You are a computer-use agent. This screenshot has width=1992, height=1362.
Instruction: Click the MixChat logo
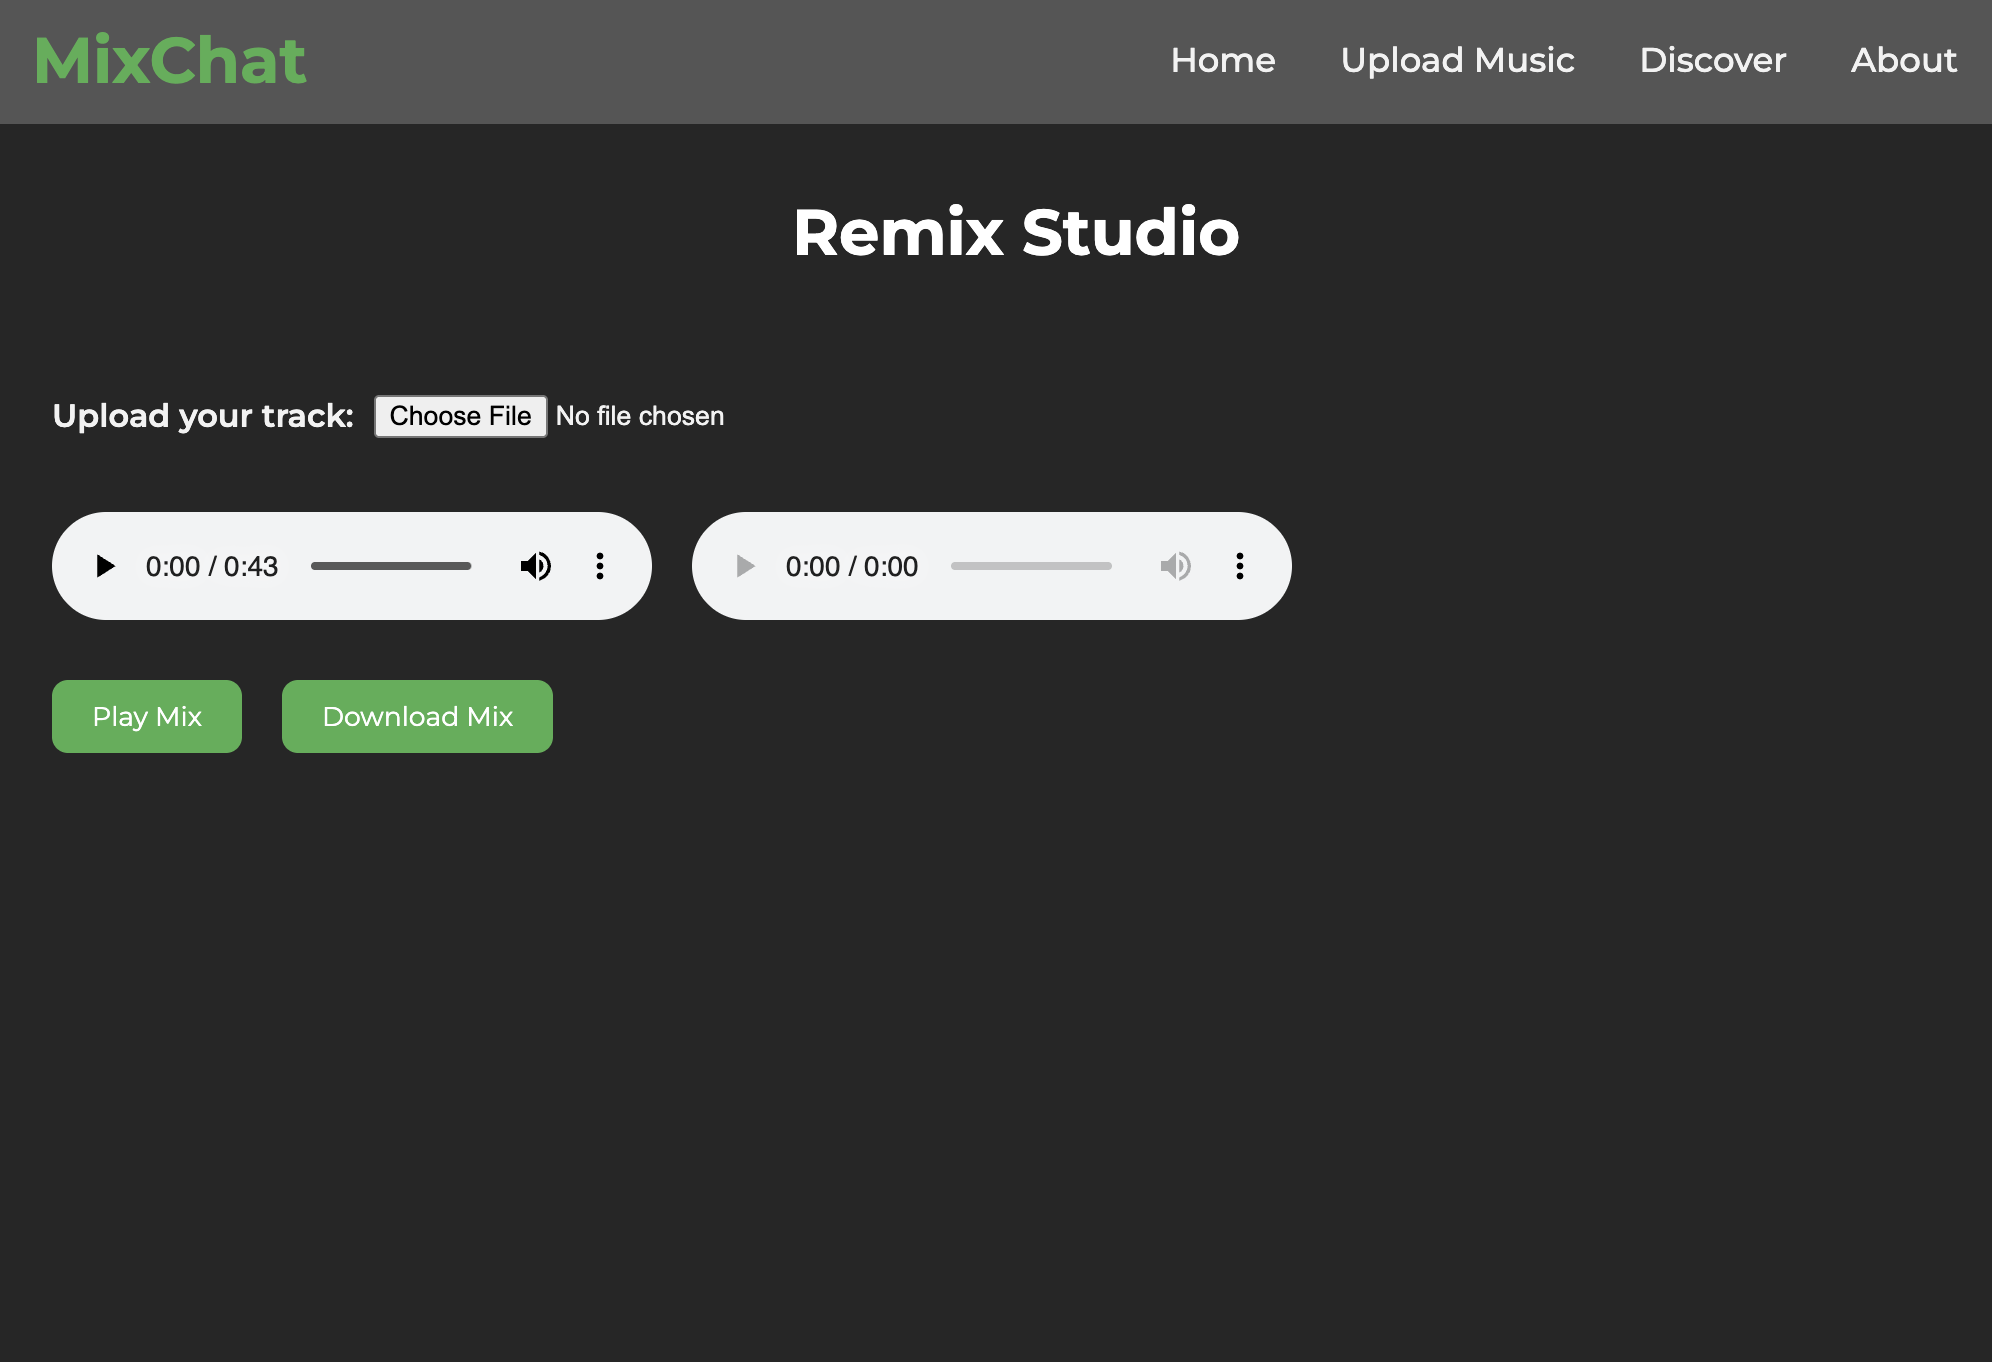pyautogui.click(x=169, y=59)
